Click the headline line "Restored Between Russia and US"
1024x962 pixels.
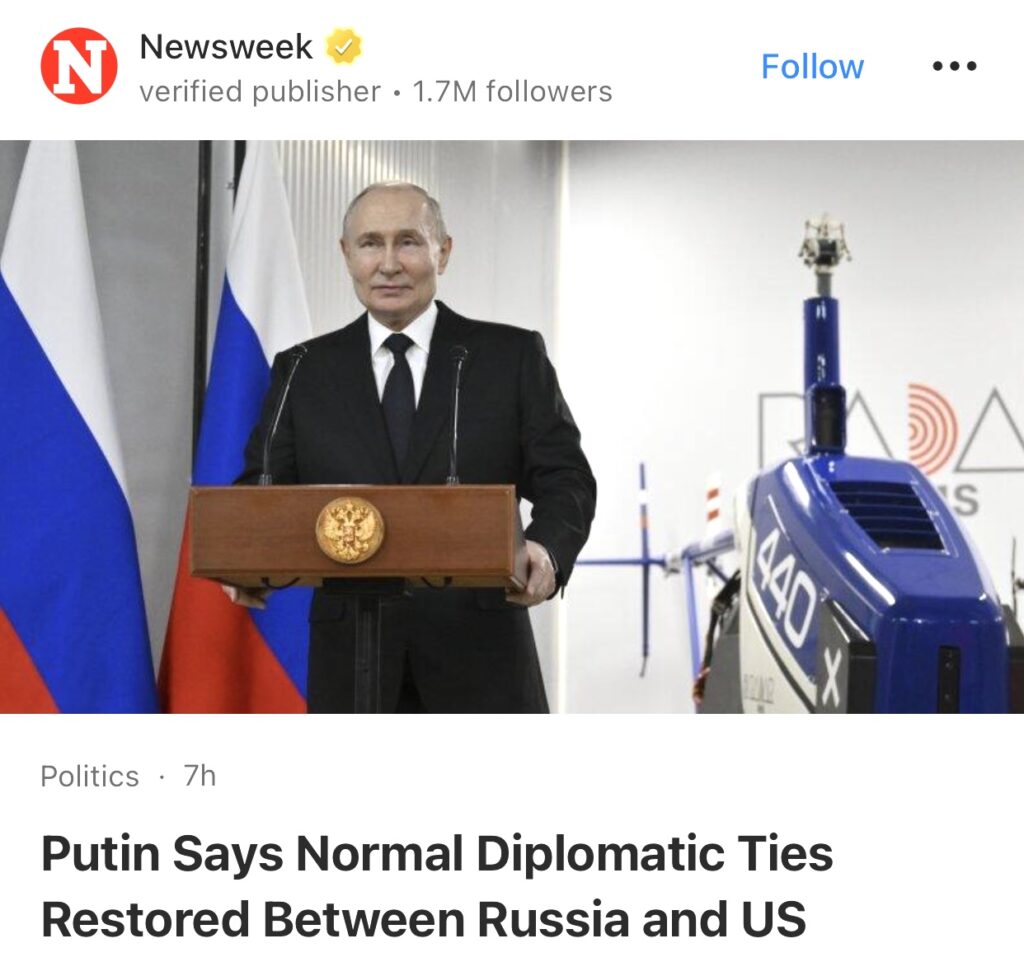click(423, 919)
